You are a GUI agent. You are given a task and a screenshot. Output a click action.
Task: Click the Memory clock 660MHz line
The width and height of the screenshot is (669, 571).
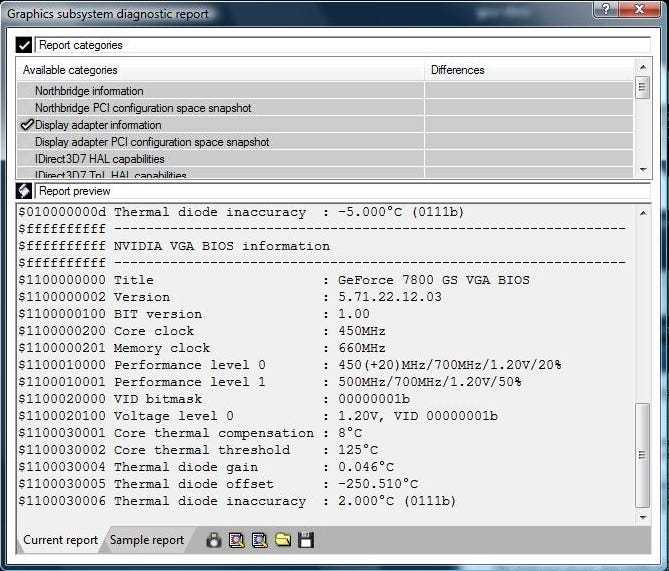202,348
